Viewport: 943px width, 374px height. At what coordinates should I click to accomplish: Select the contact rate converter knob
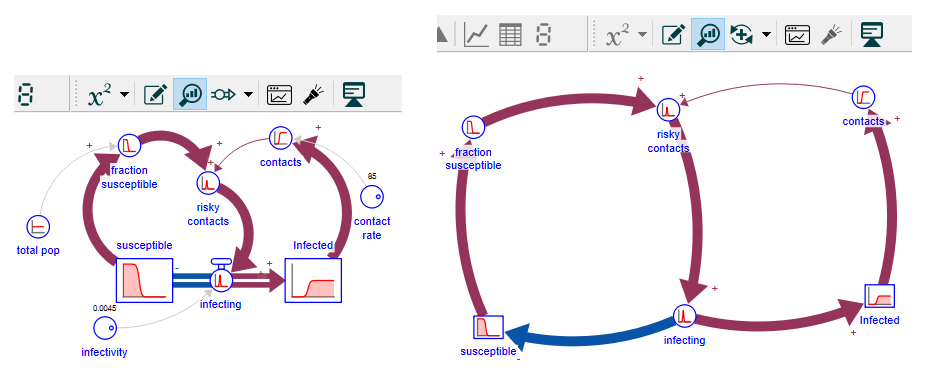372,196
